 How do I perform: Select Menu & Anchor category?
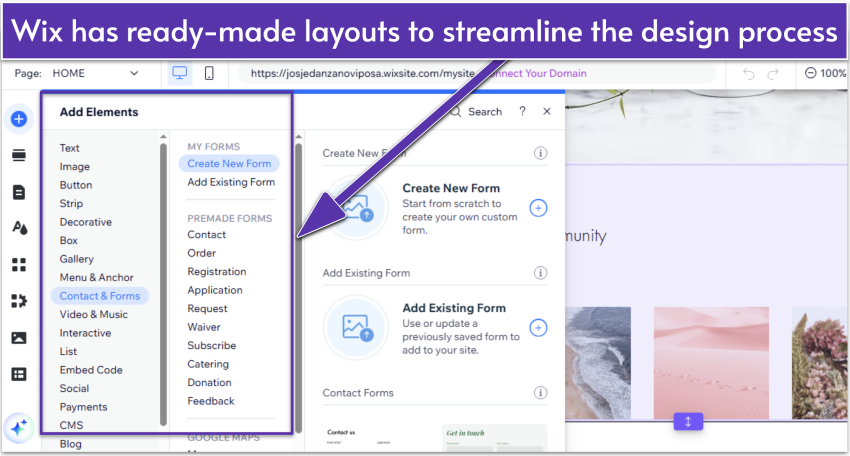[x=96, y=277]
